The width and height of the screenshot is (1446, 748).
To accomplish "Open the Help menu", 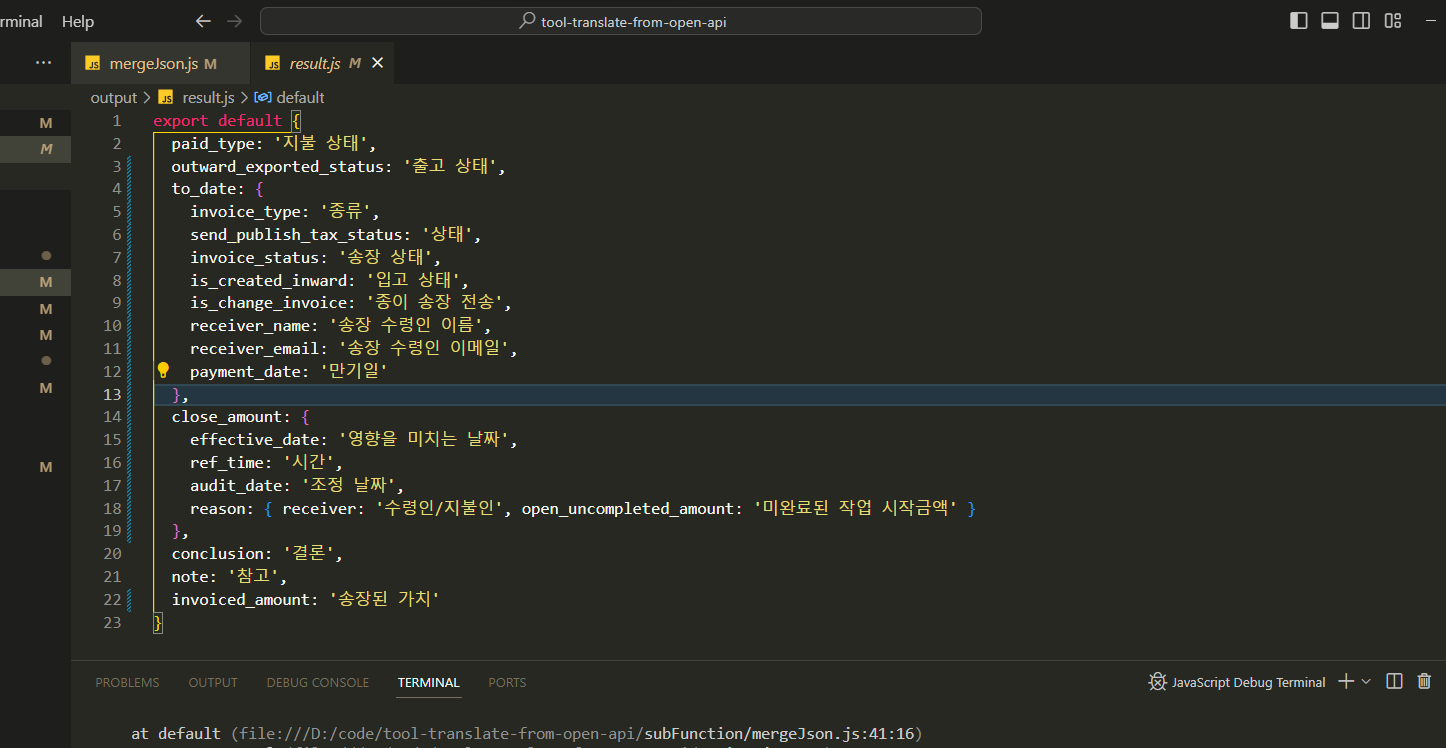I will 78,21.
